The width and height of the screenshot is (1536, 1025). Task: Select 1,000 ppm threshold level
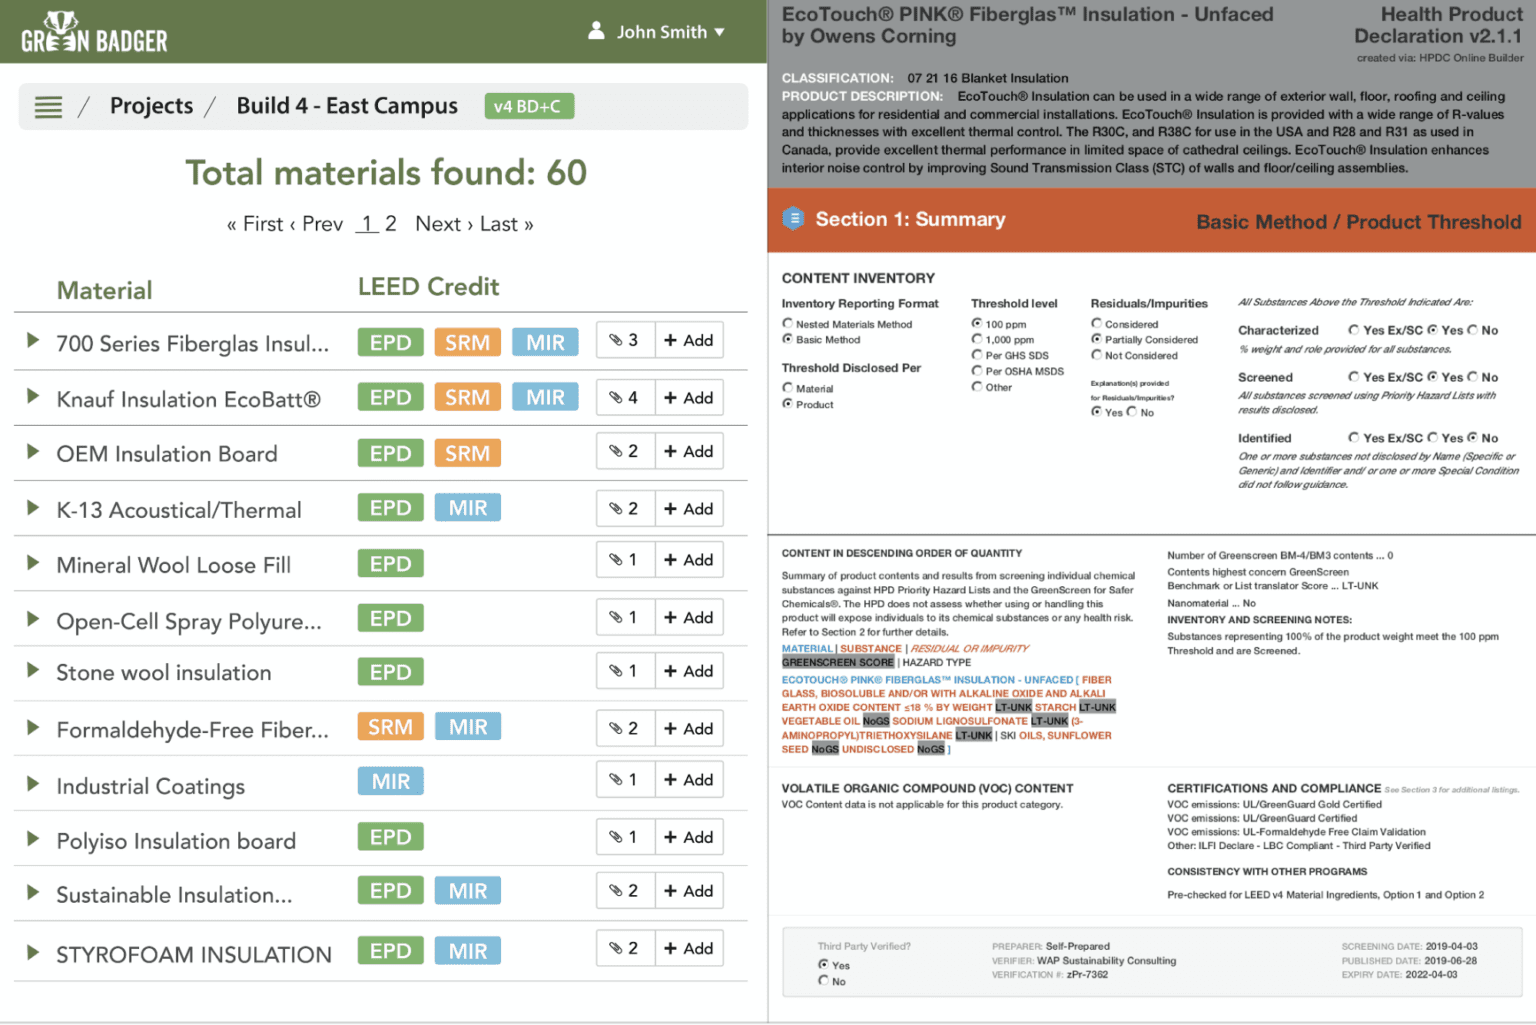[x=977, y=339]
